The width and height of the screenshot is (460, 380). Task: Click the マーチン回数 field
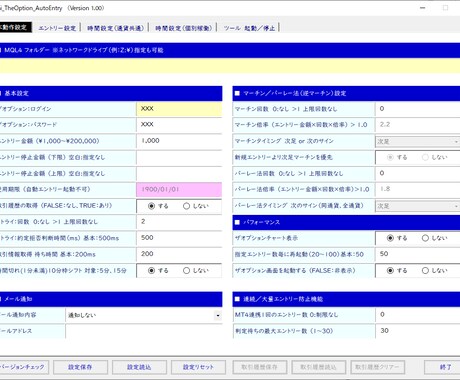418,109
